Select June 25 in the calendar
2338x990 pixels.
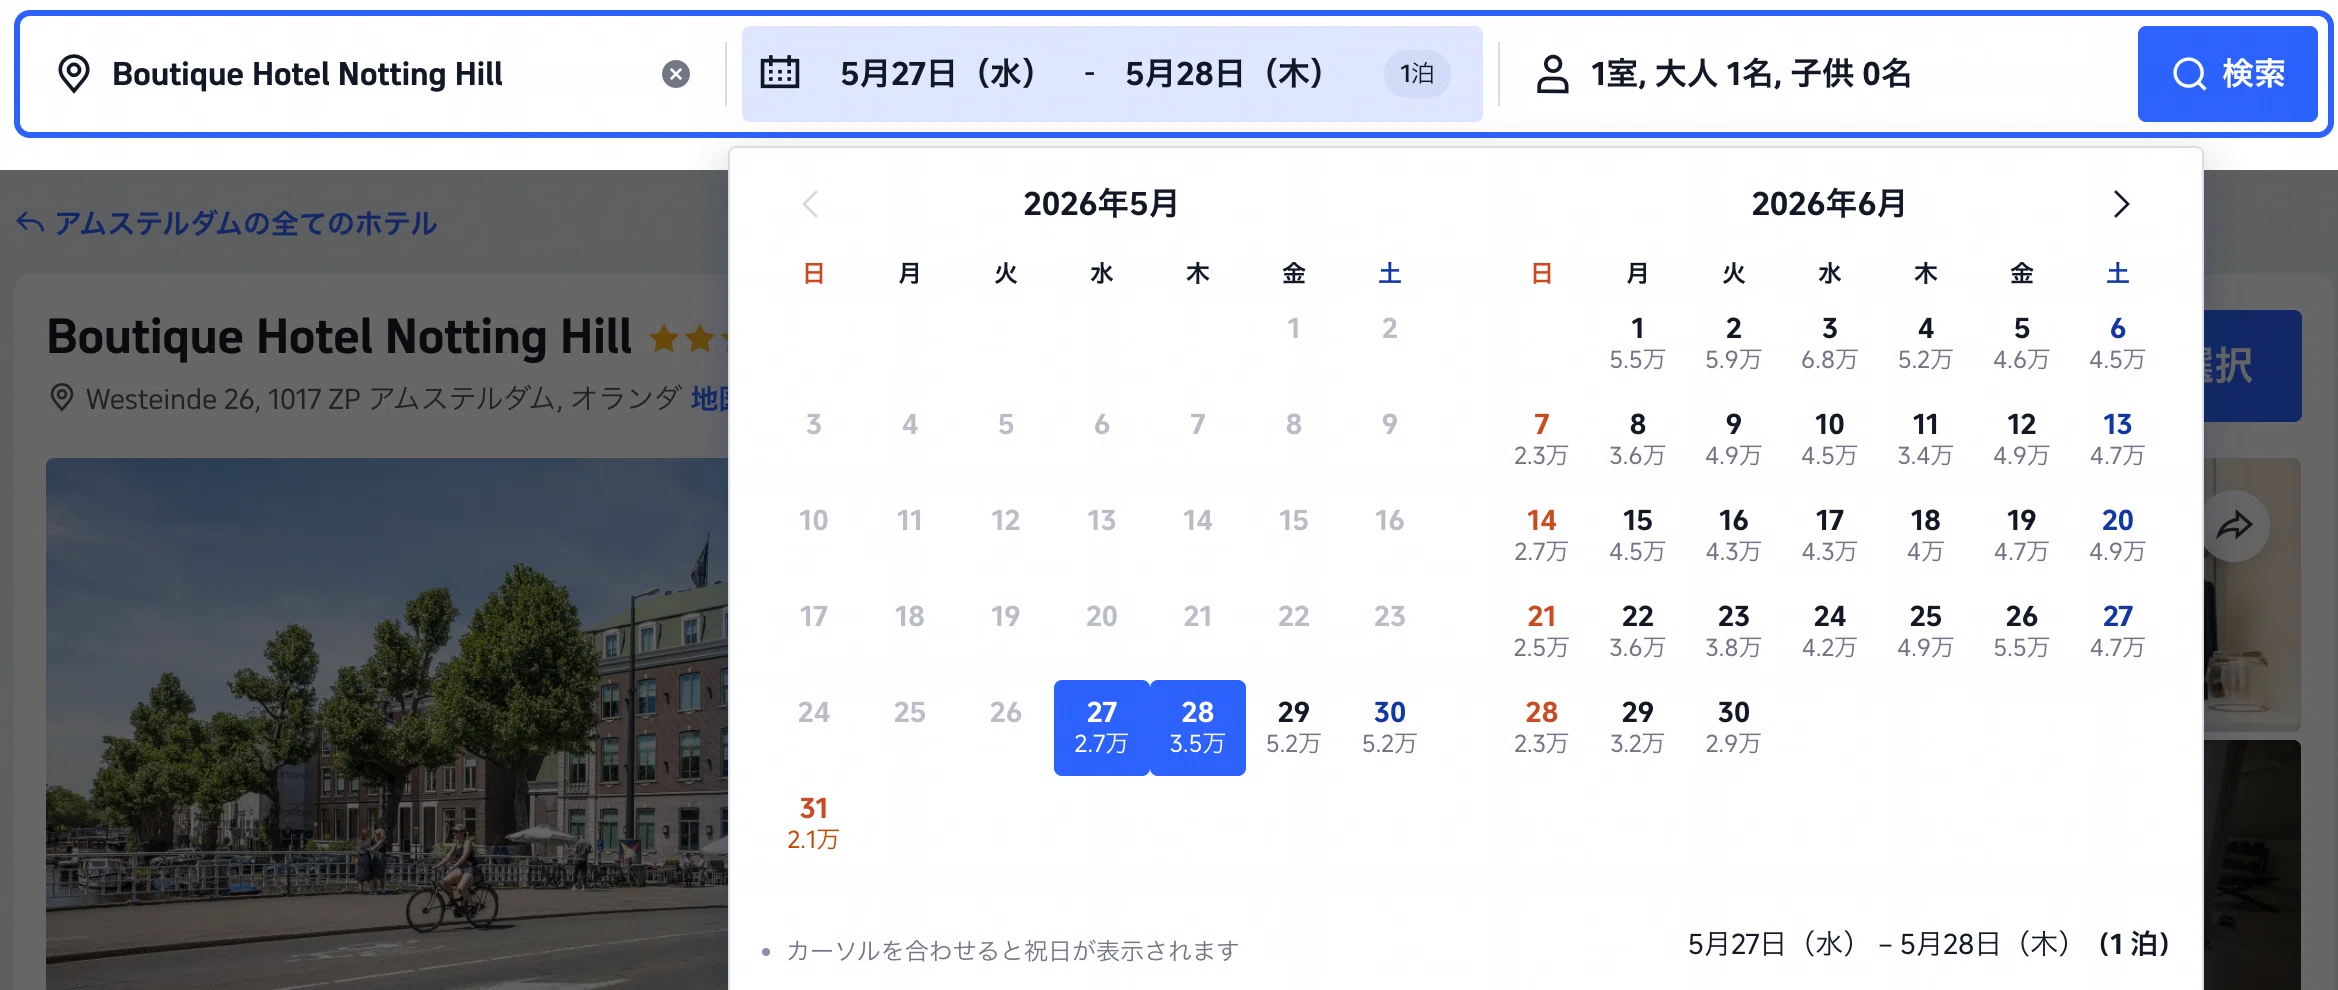1926,631
